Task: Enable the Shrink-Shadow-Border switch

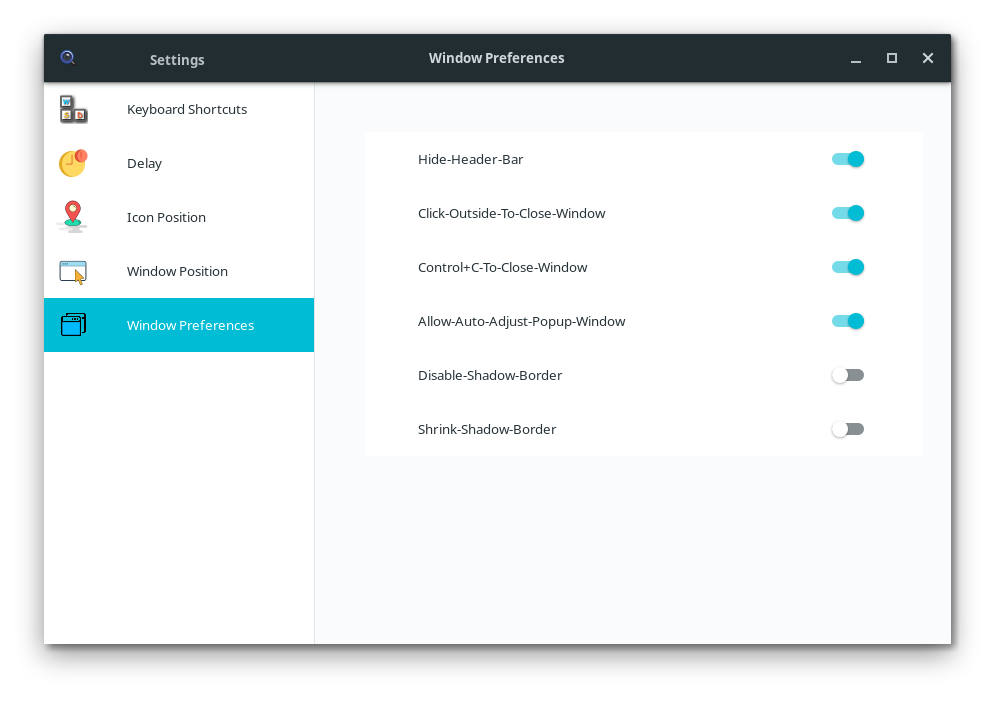Action: pos(847,429)
